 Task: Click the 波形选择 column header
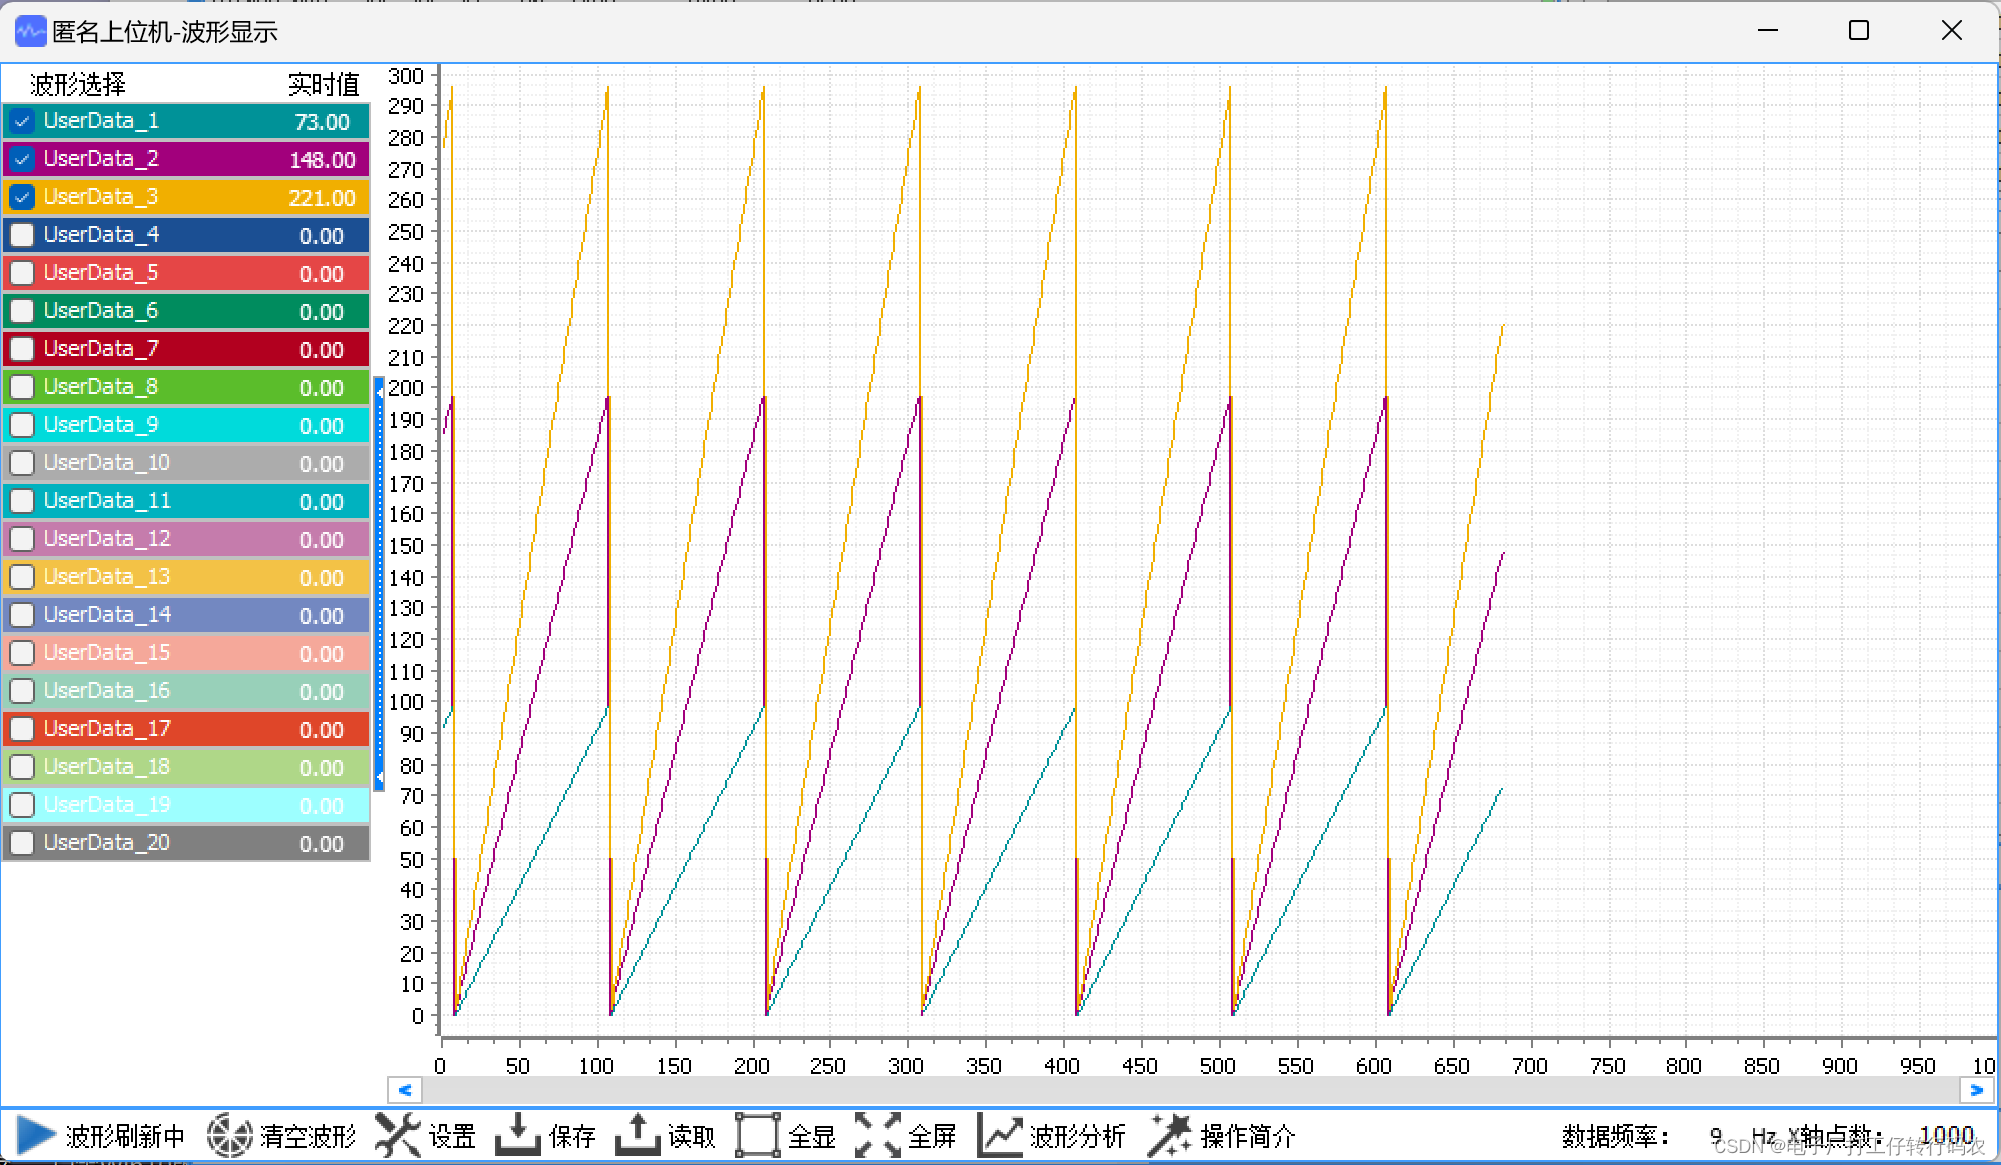[78, 84]
